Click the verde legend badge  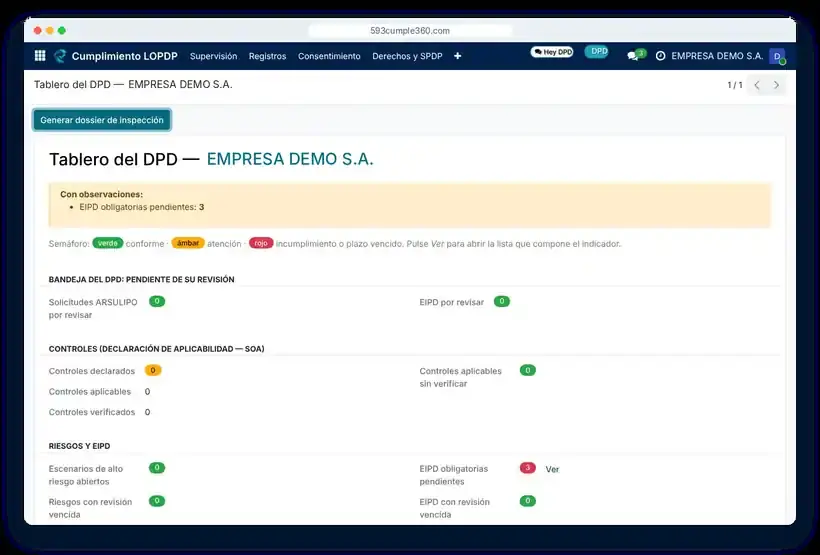pos(108,243)
